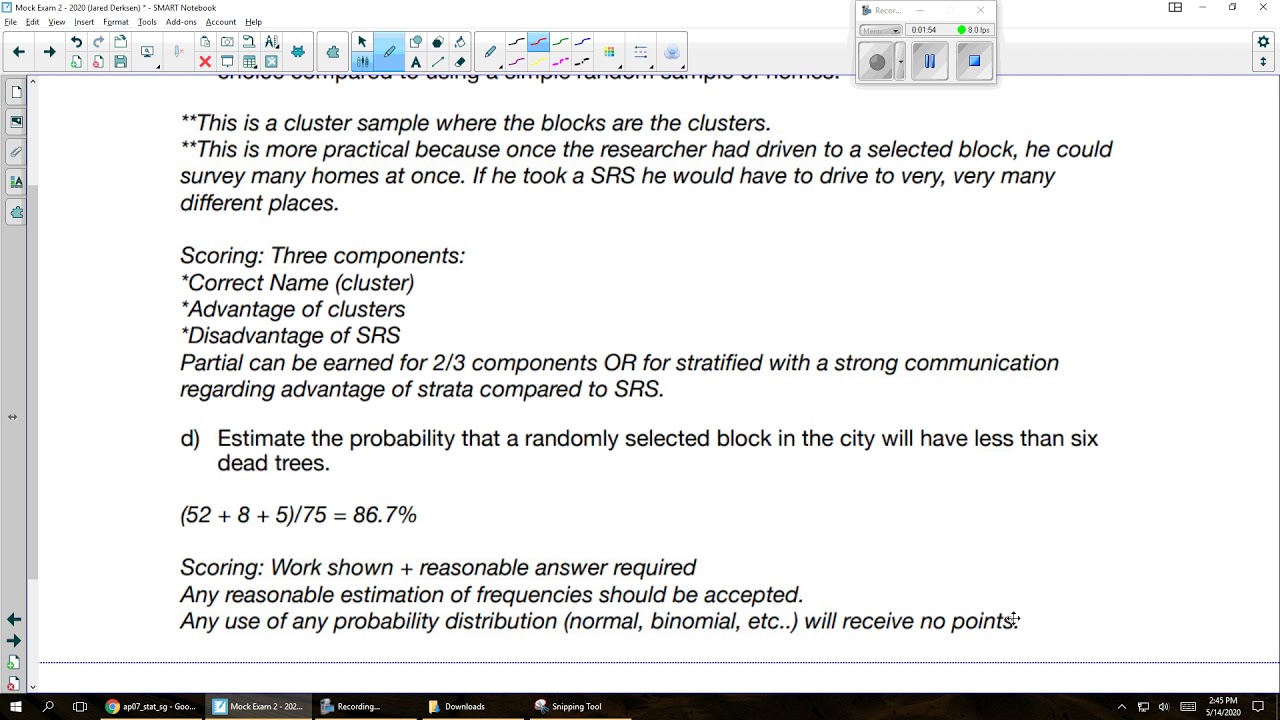The height and width of the screenshot is (720, 1280).
Task: Open a file from toolbar
Action: tap(120, 42)
